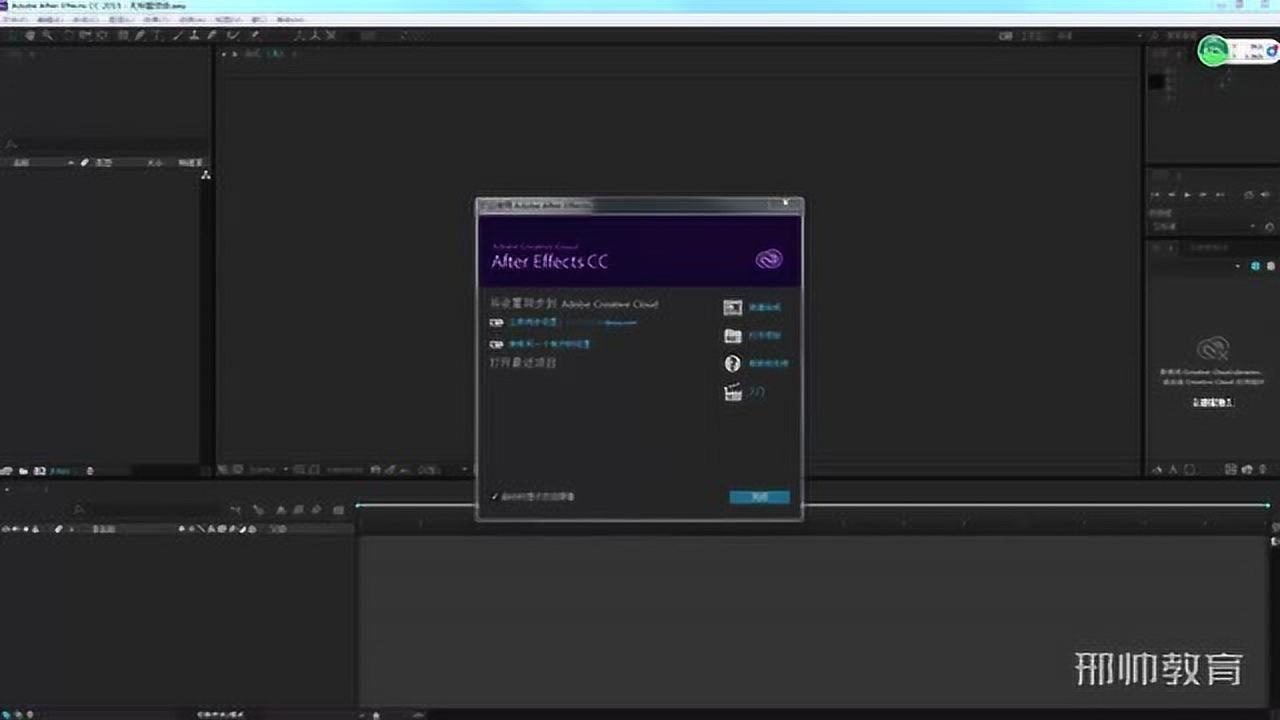
Task: Select the Pan Behind anchor point tool
Action: click(101, 35)
